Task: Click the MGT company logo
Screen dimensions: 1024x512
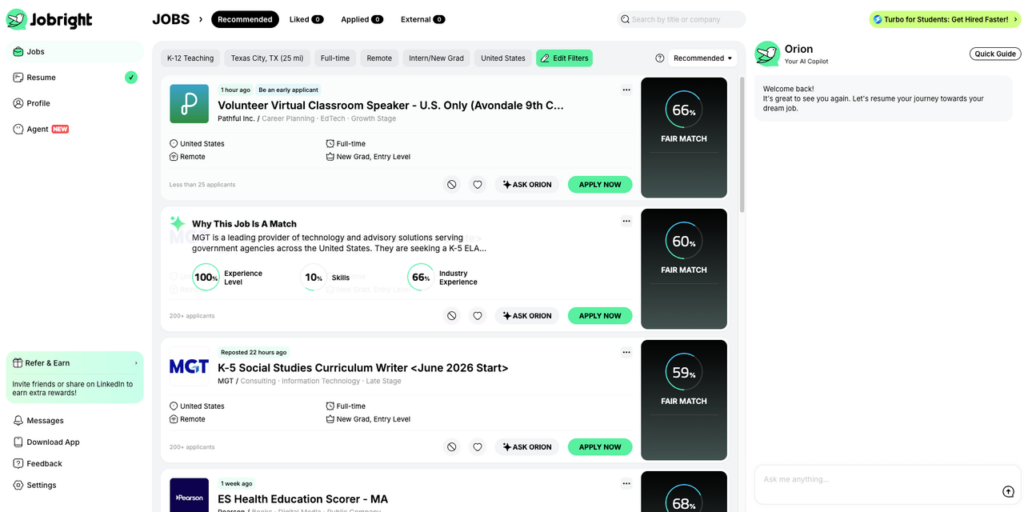Action: click(189, 366)
